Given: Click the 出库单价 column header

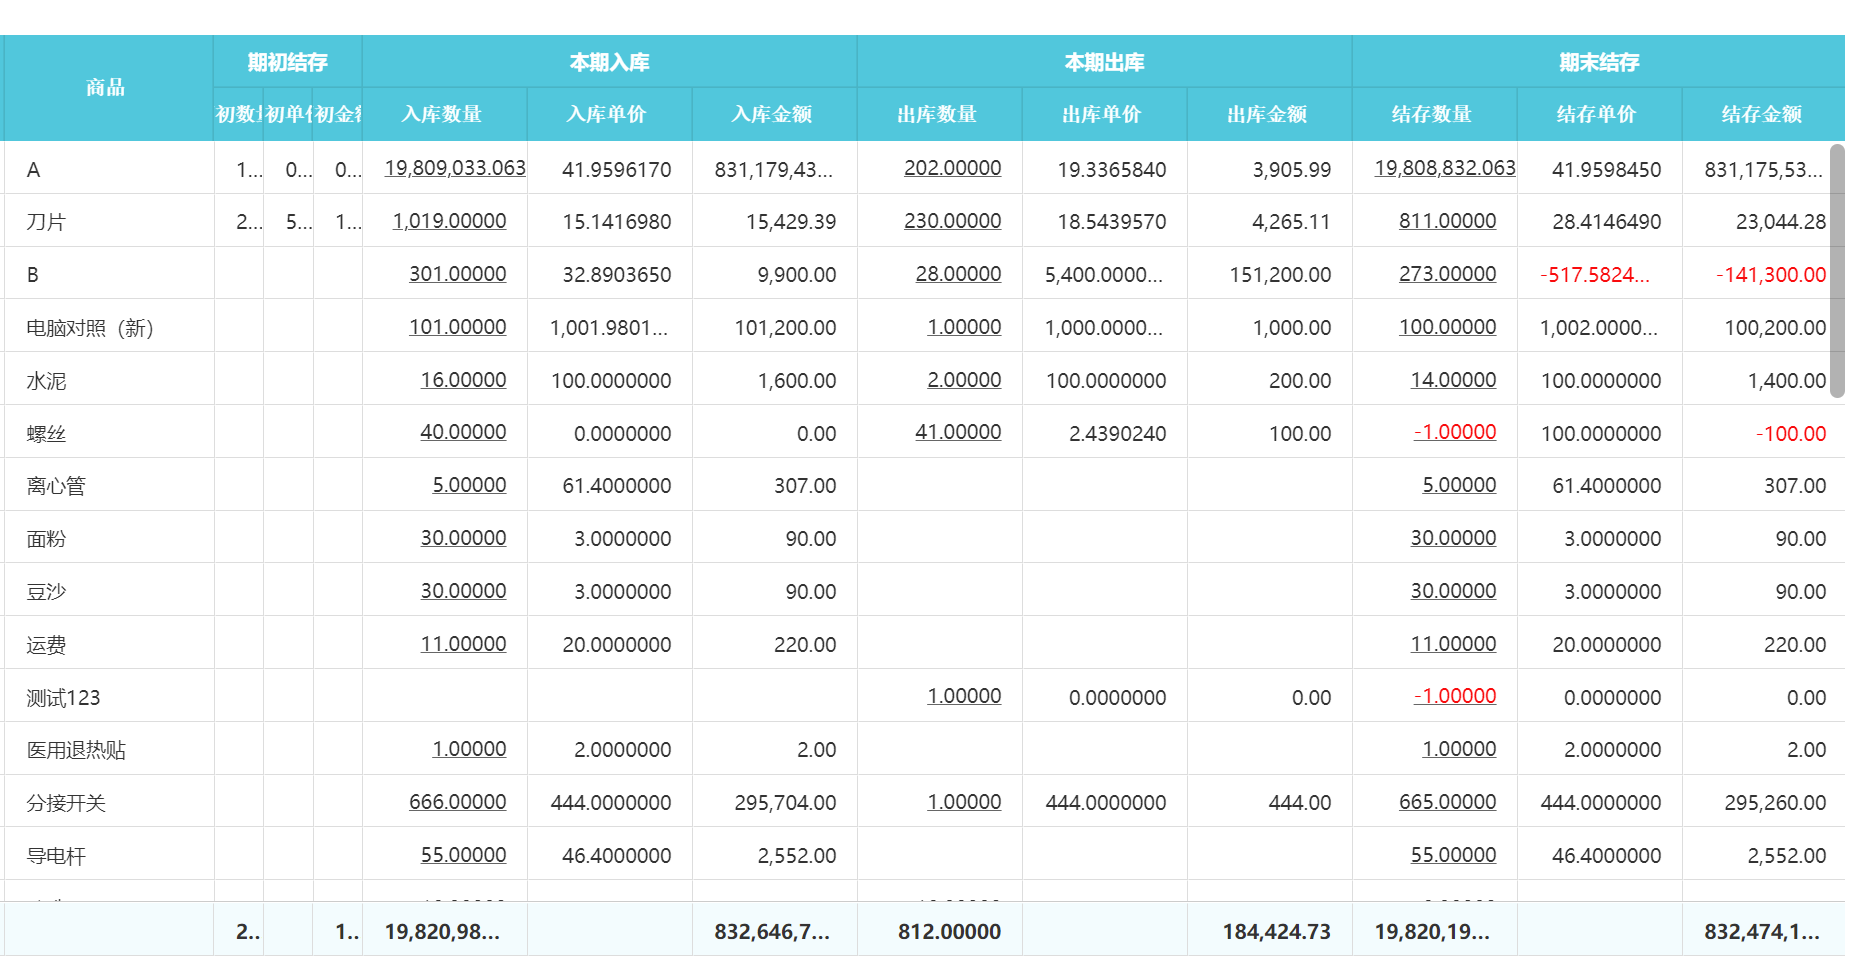Looking at the screenshot, I should 1102,114.
